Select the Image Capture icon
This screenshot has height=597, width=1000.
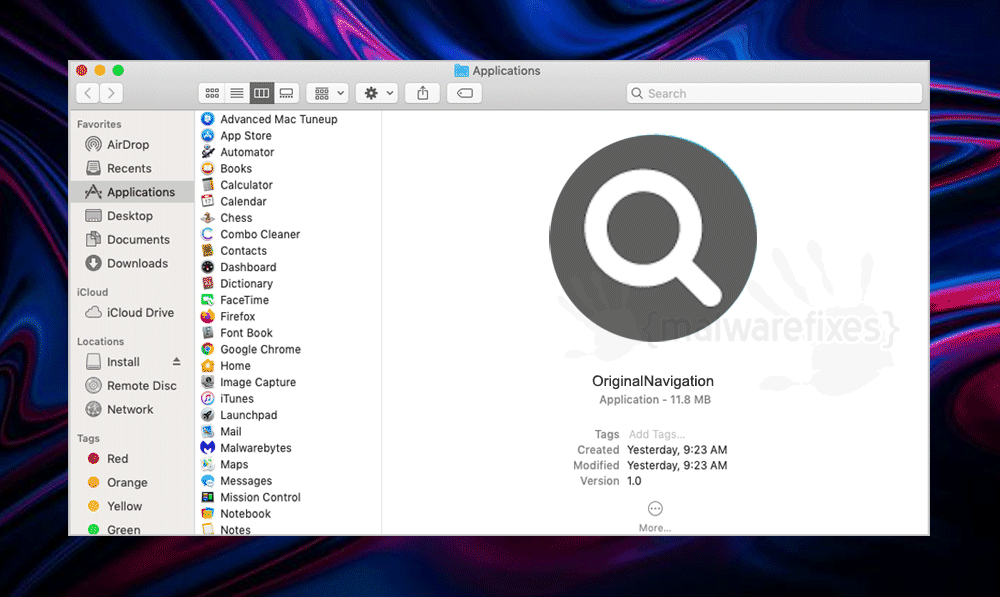point(207,382)
